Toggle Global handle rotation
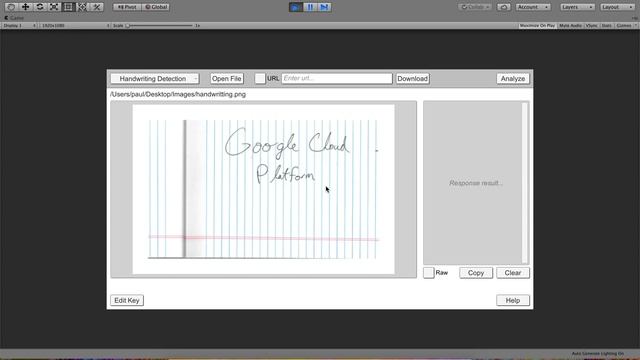The width and height of the screenshot is (640, 360). [x=156, y=7]
